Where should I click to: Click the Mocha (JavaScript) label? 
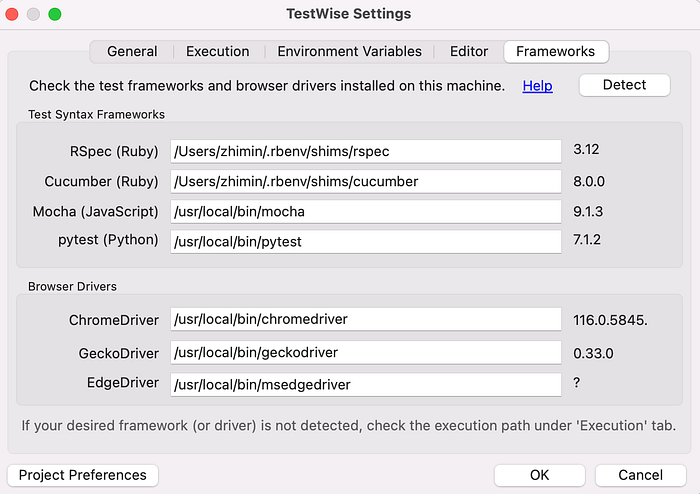point(96,211)
